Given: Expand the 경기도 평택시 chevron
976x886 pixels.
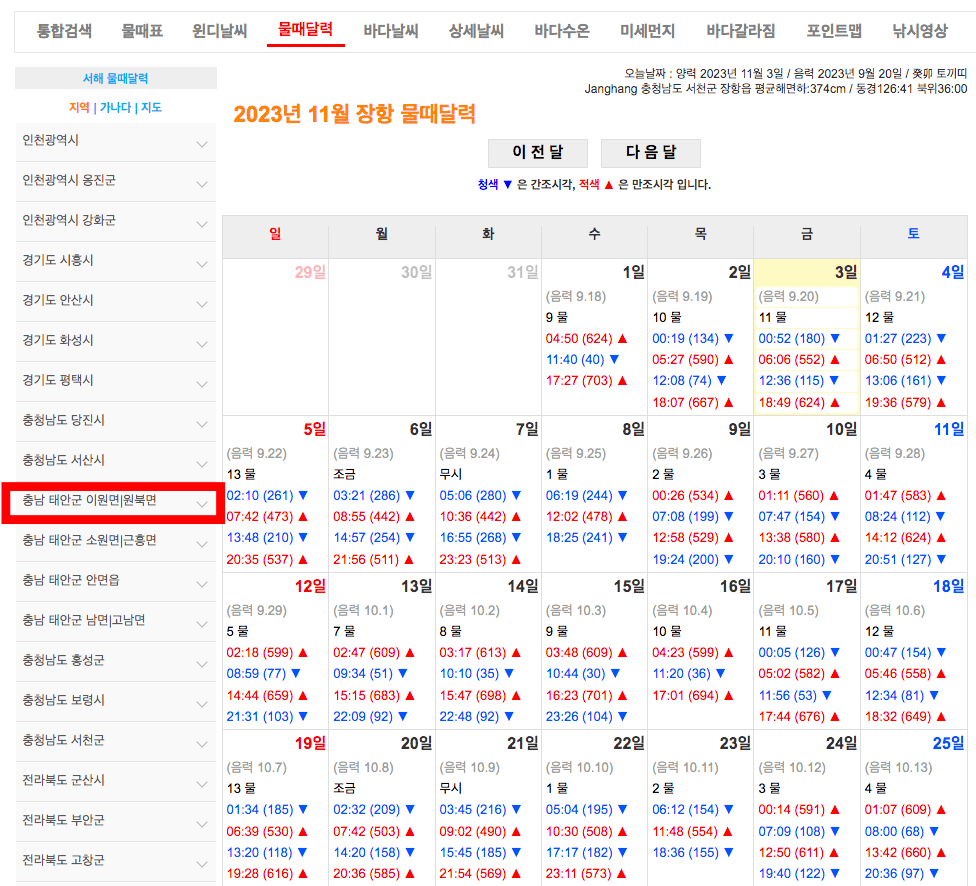Looking at the screenshot, I should tap(202, 384).
